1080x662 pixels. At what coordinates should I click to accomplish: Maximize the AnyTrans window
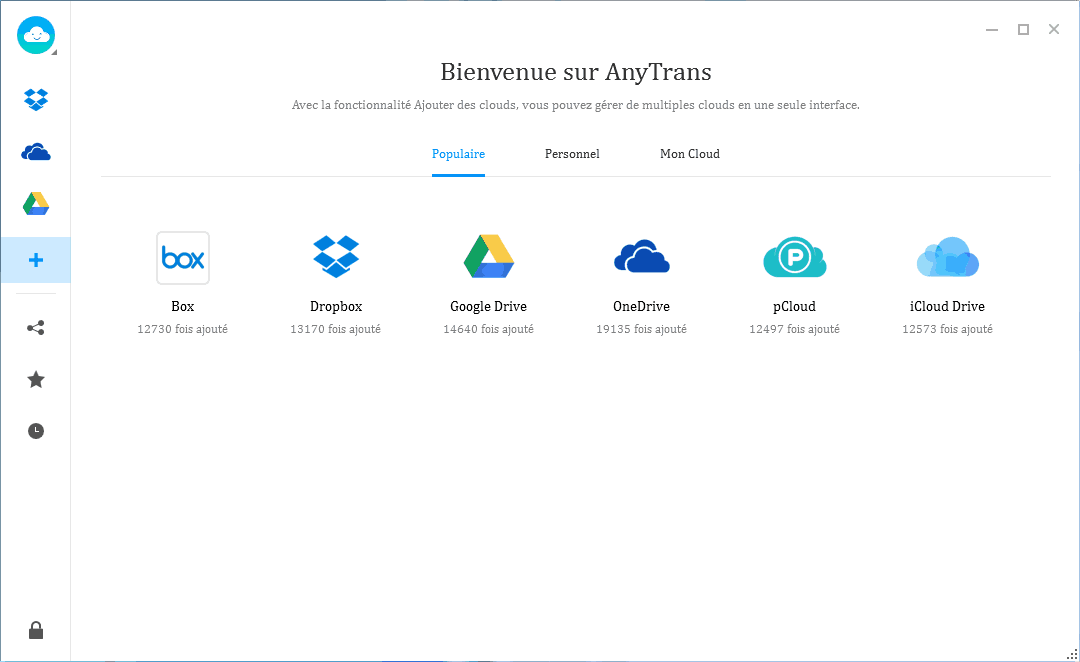(1023, 30)
